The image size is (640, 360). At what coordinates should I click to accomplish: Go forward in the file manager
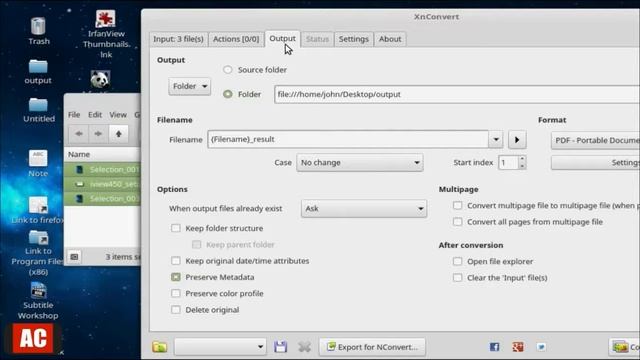pos(98,134)
